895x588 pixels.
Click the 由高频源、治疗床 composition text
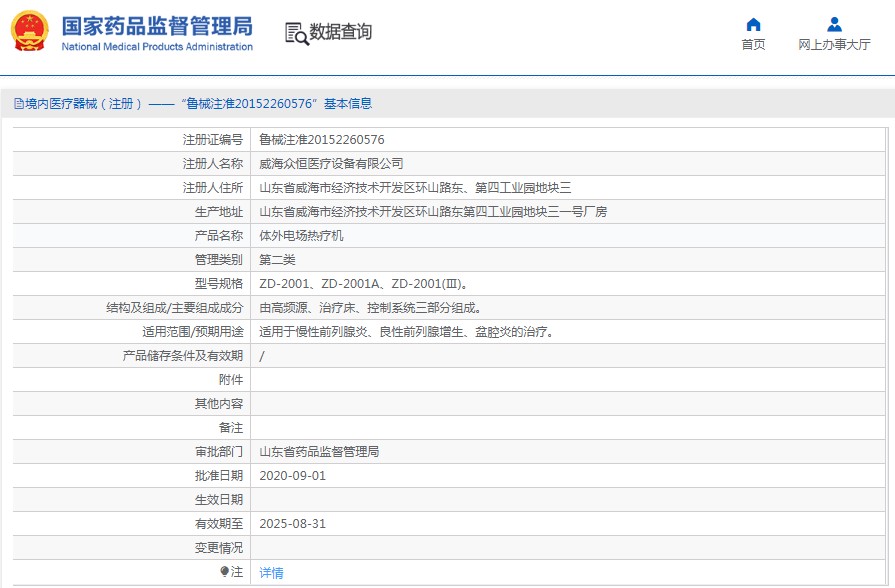pyautogui.click(x=371, y=308)
